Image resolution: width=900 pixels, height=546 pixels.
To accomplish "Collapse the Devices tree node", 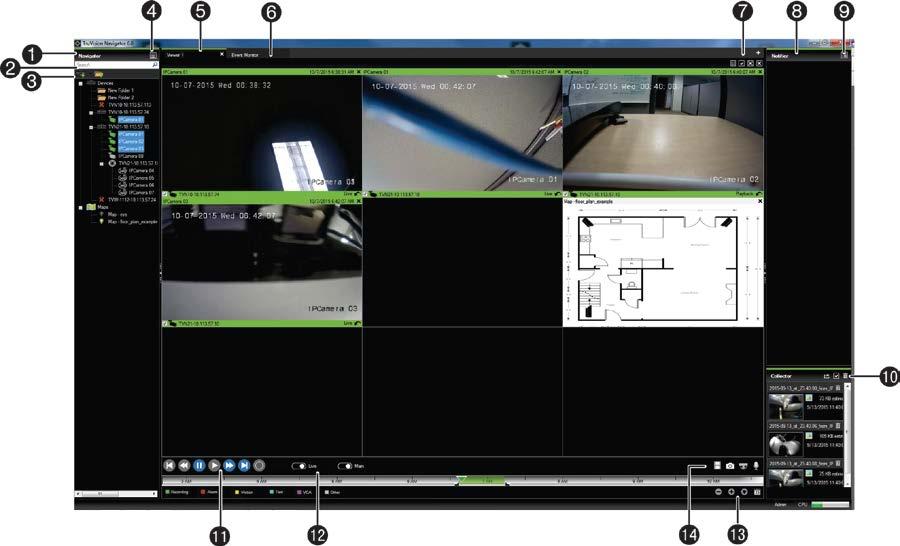I will point(80,83).
